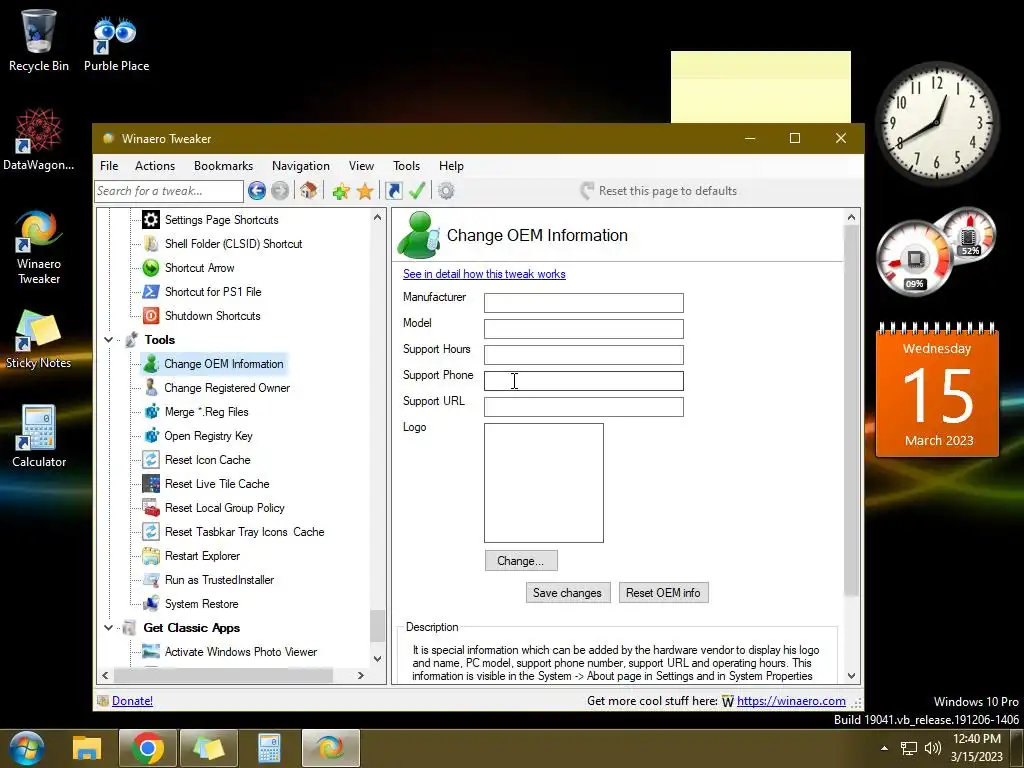This screenshot has width=1024, height=768.
Task: Open the Recycle Bin desktop icon
Action: click(39, 40)
